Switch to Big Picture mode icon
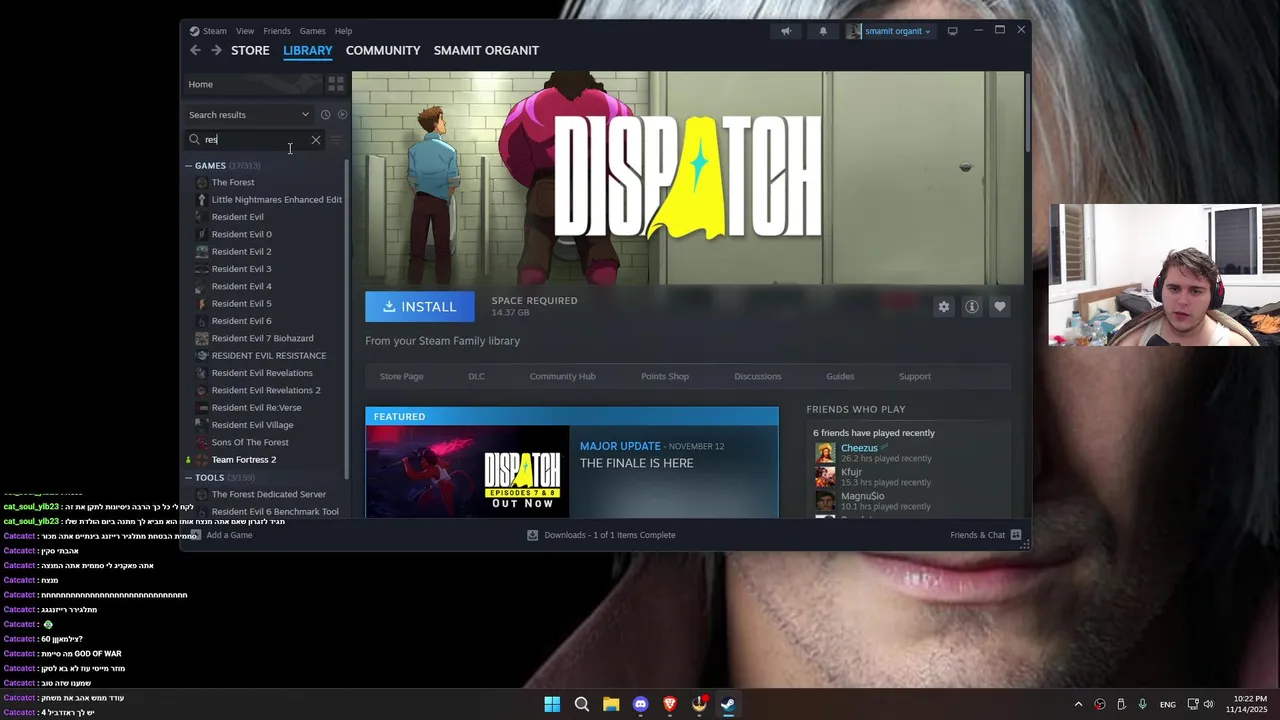The width and height of the screenshot is (1280, 720). pos(952,31)
